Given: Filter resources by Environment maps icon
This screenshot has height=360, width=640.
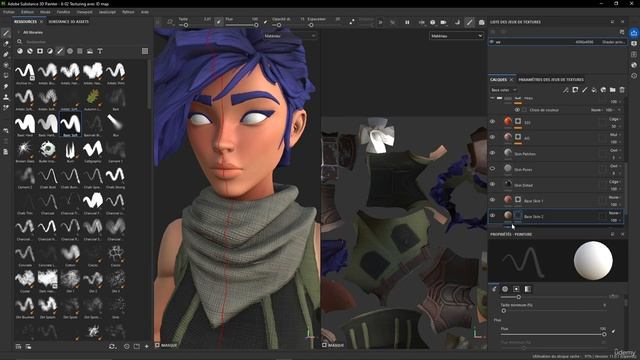Looking at the screenshot, I should point(90,51).
